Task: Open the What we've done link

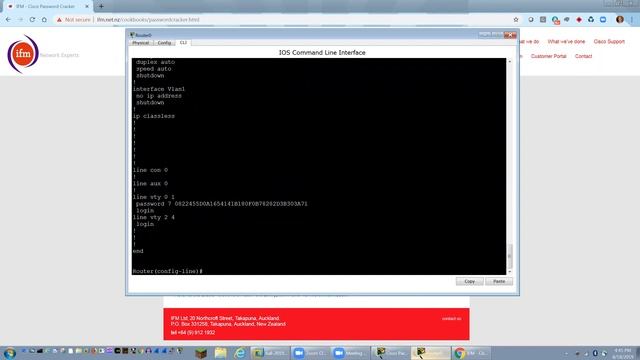Action: [x=566, y=42]
